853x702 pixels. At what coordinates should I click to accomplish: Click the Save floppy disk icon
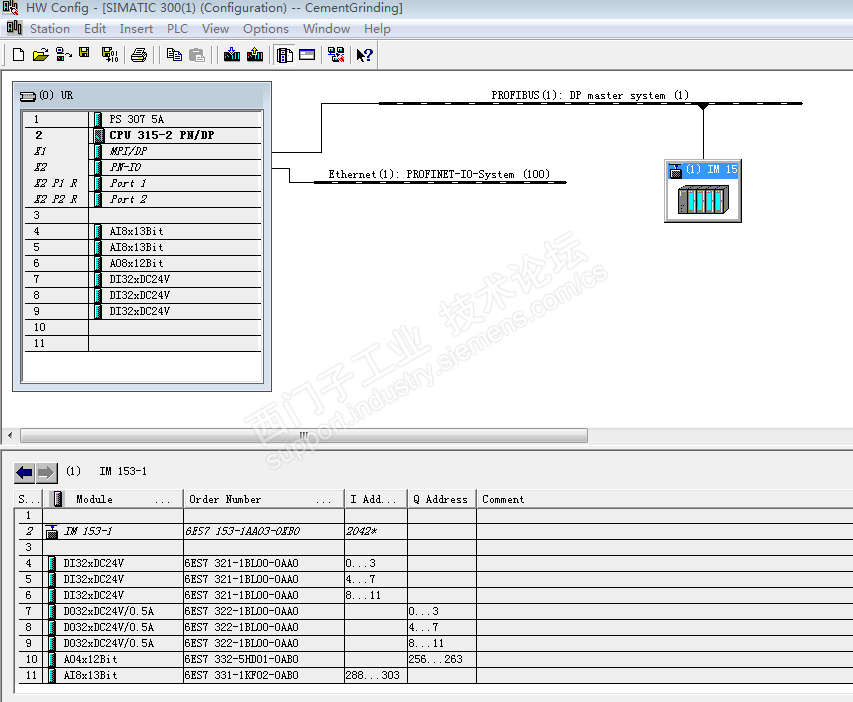[x=84, y=53]
